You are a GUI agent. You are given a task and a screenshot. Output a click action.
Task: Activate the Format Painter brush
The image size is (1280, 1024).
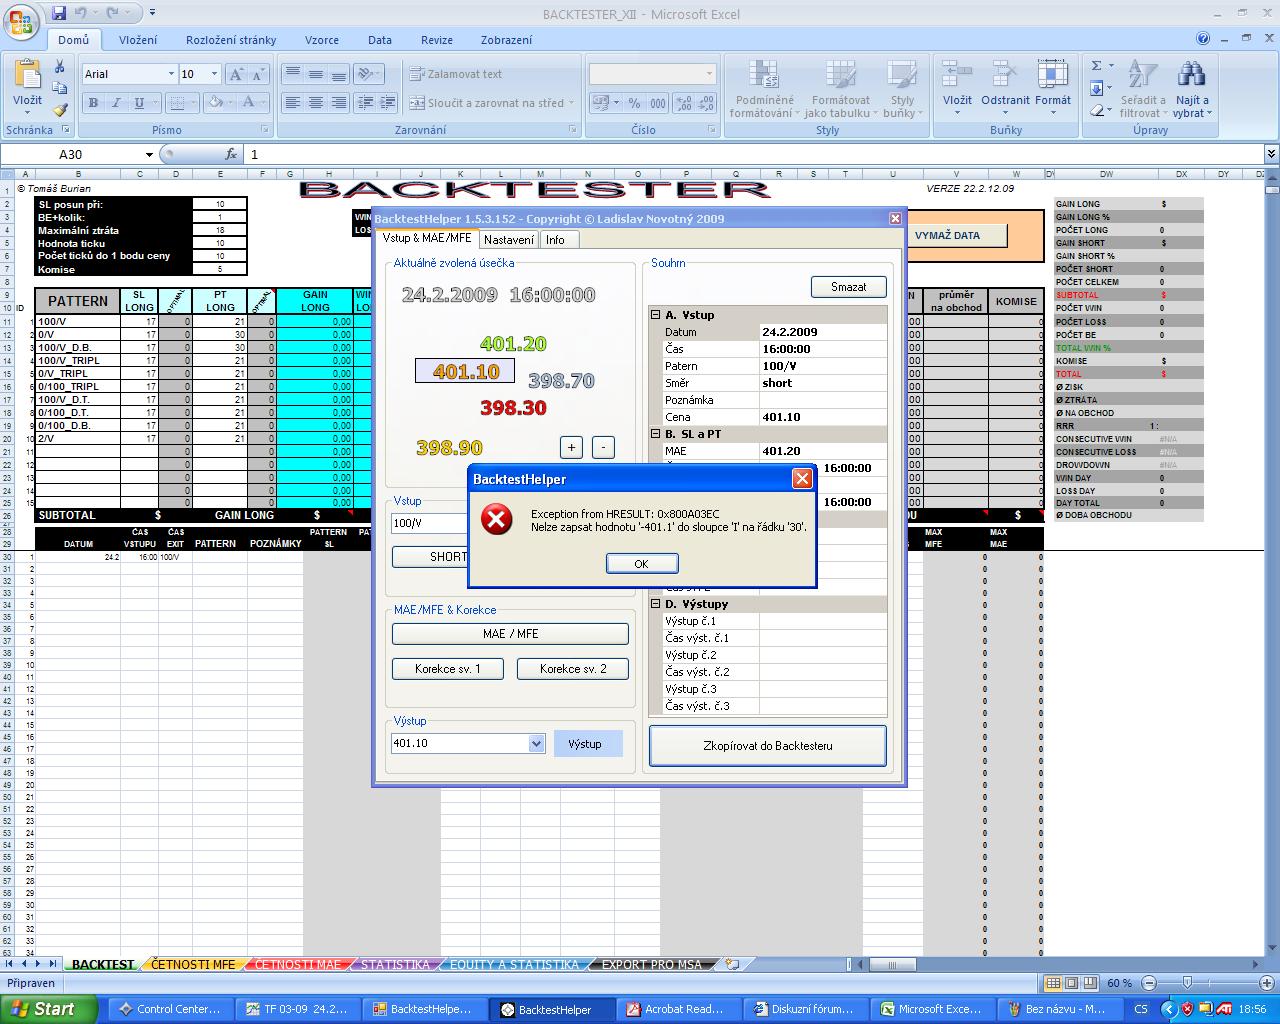point(59,110)
